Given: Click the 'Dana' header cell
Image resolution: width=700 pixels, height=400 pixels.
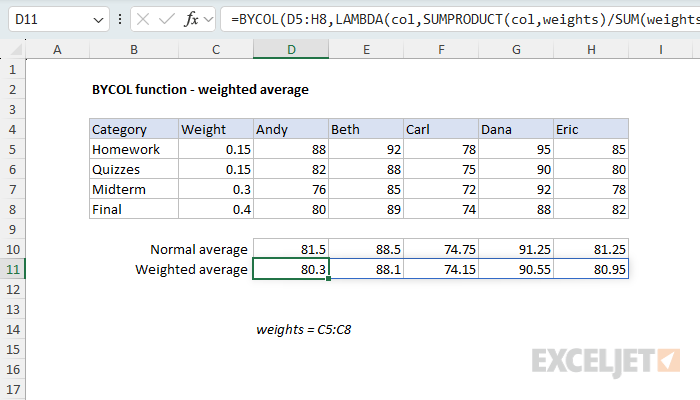Looking at the screenshot, I should pos(516,129).
